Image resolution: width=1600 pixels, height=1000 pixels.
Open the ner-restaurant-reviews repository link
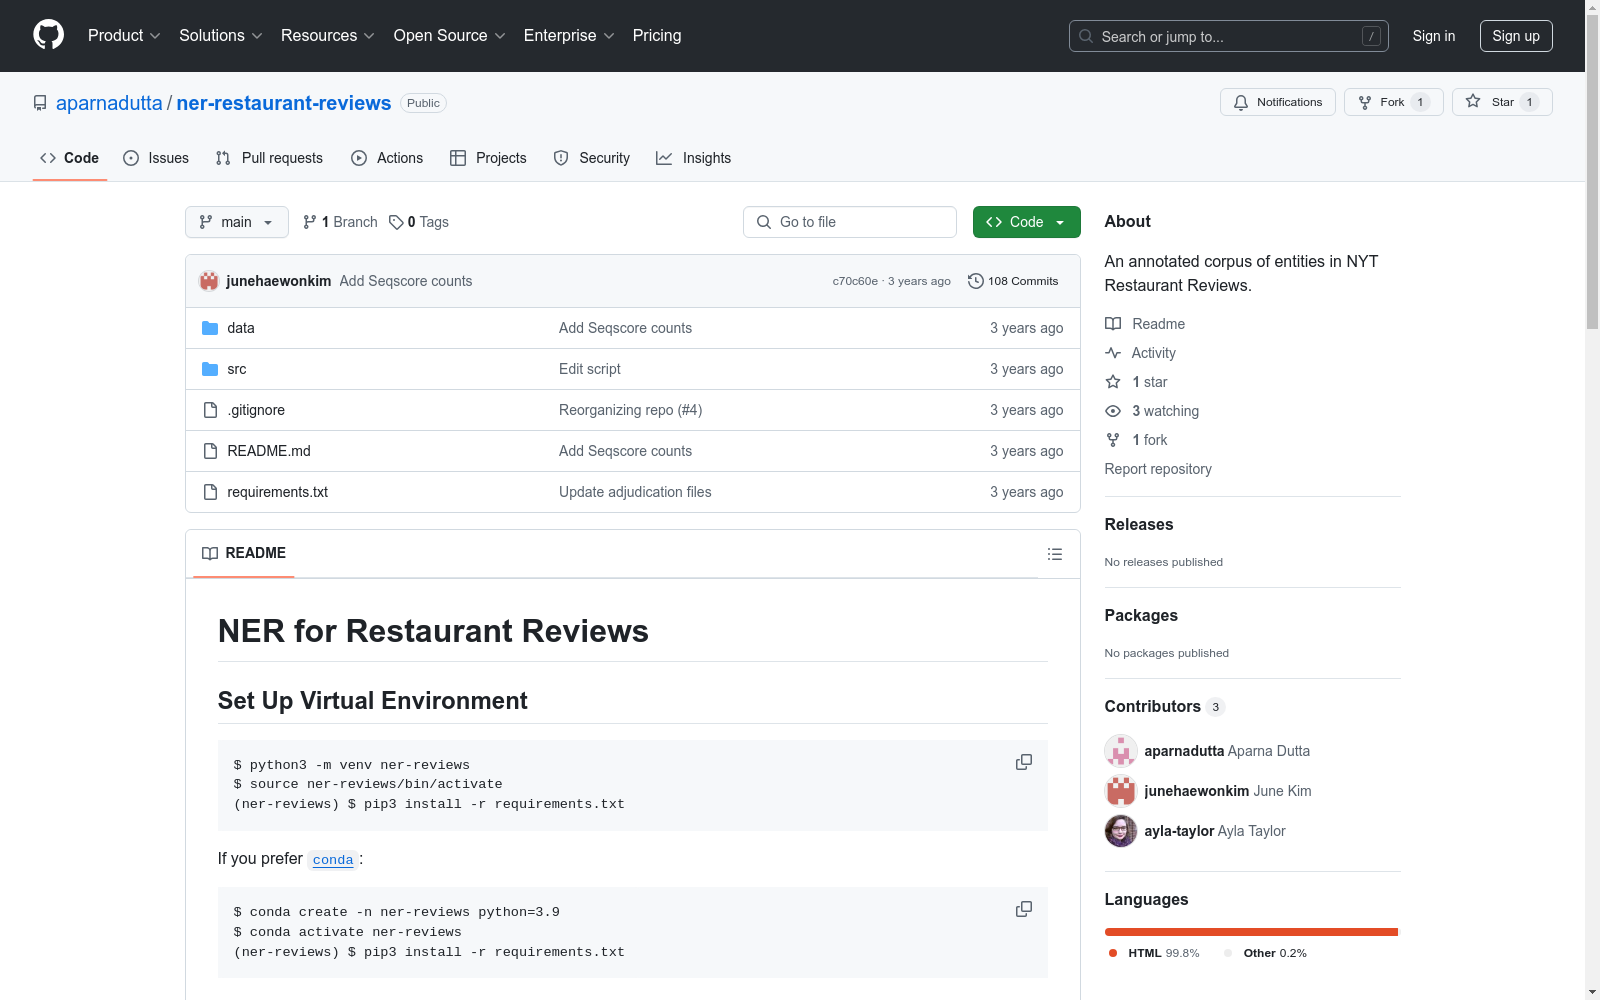tap(284, 103)
